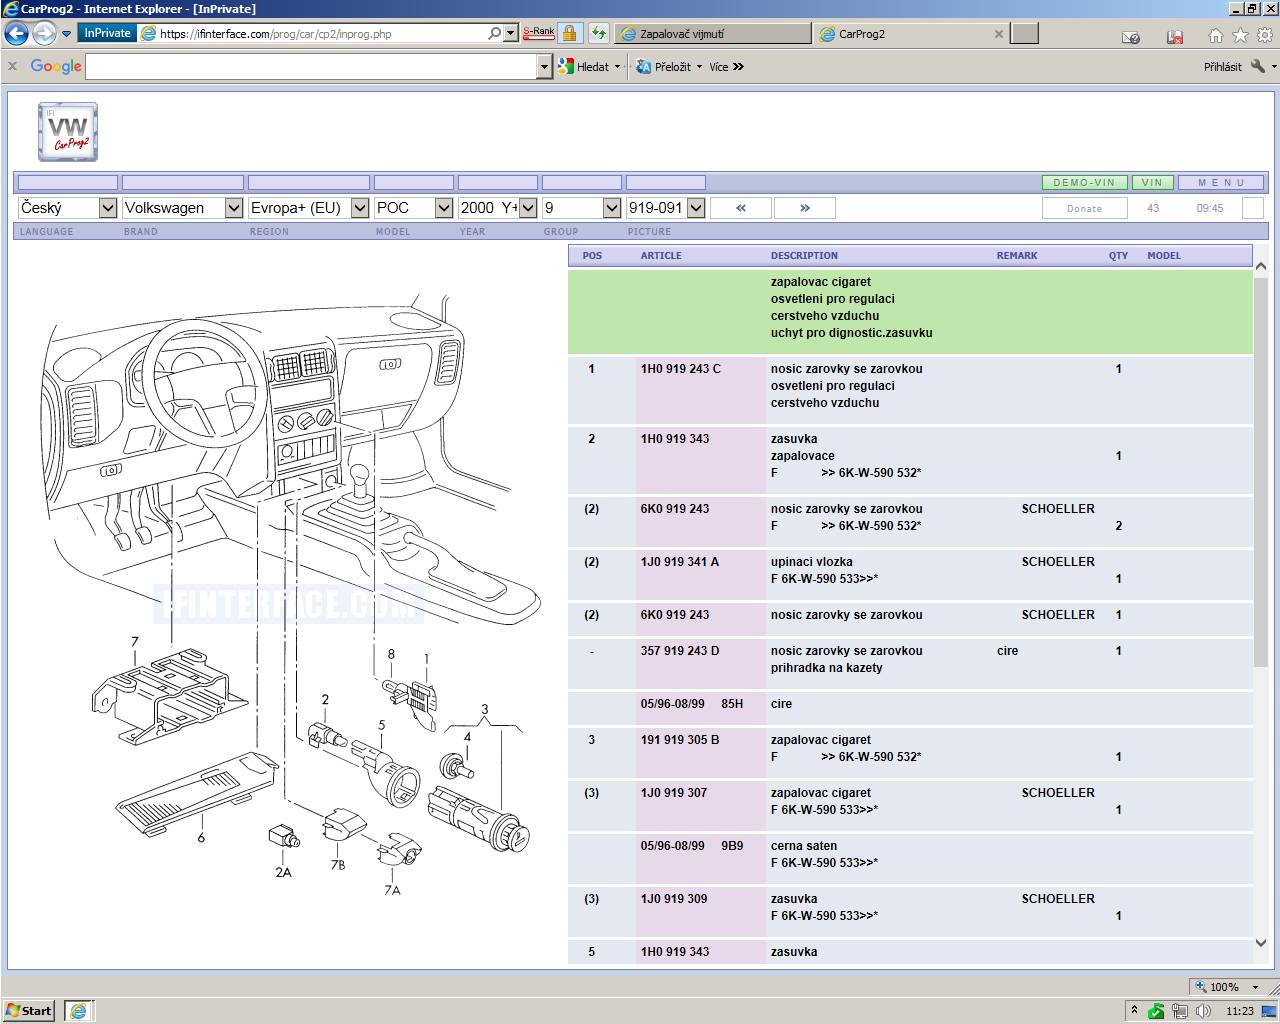Select article 191 919 305 B
Image resolution: width=1280 pixels, height=1024 pixels.
pyautogui.click(x=680, y=740)
